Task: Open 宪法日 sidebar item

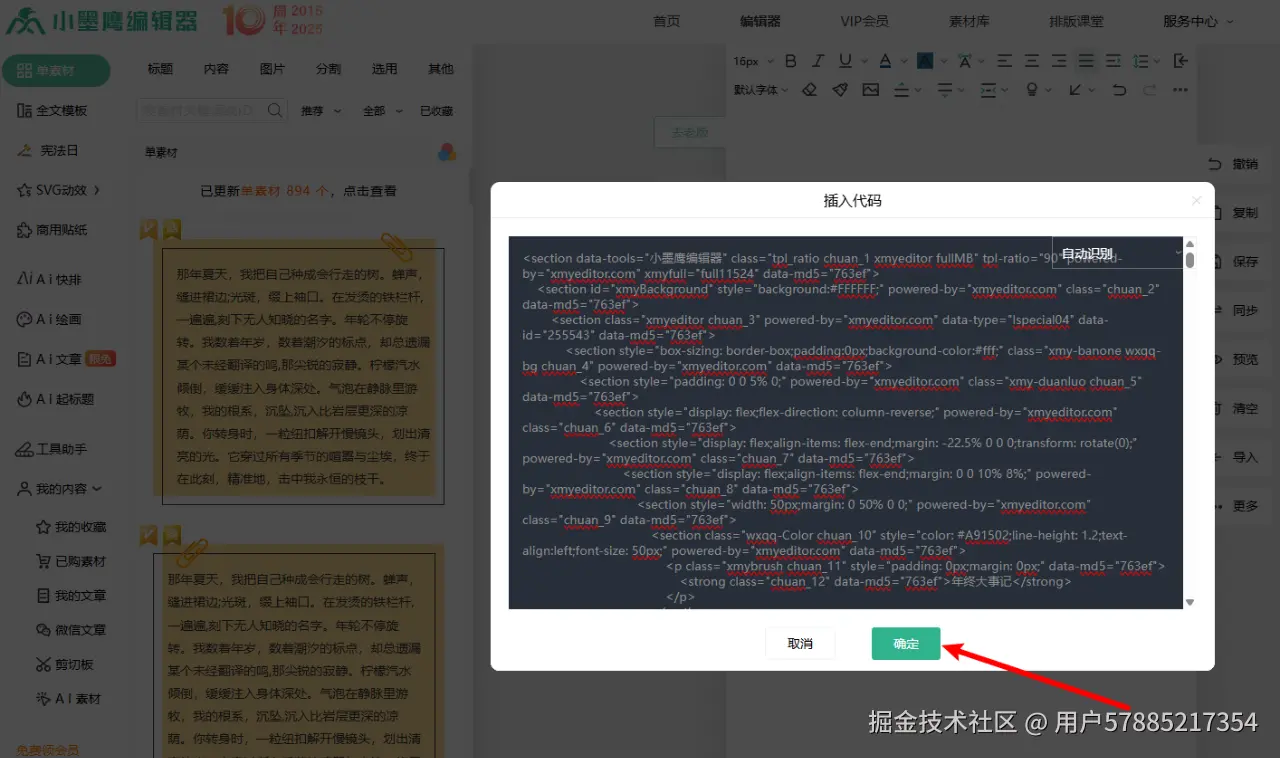Action: click(x=47, y=150)
